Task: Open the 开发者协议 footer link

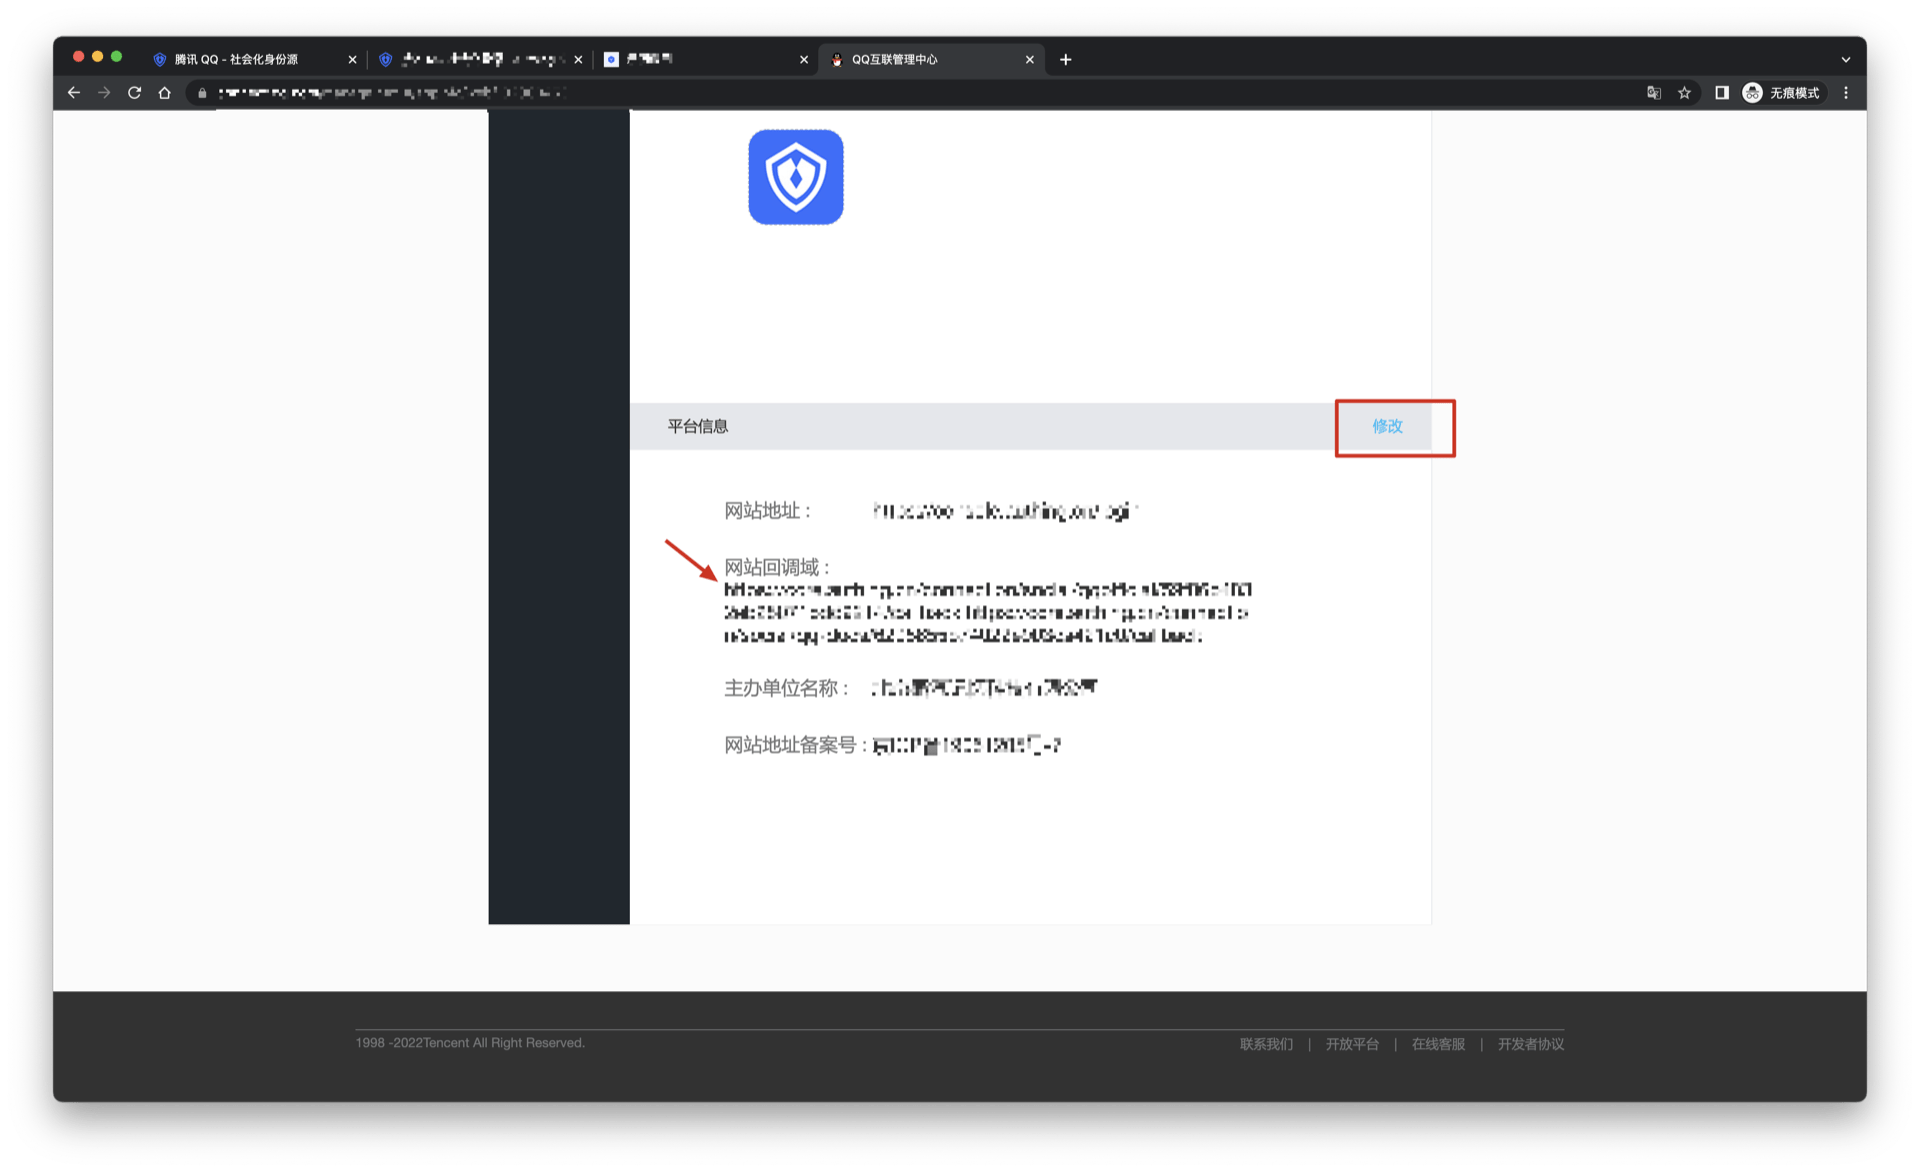Action: click(1530, 1044)
